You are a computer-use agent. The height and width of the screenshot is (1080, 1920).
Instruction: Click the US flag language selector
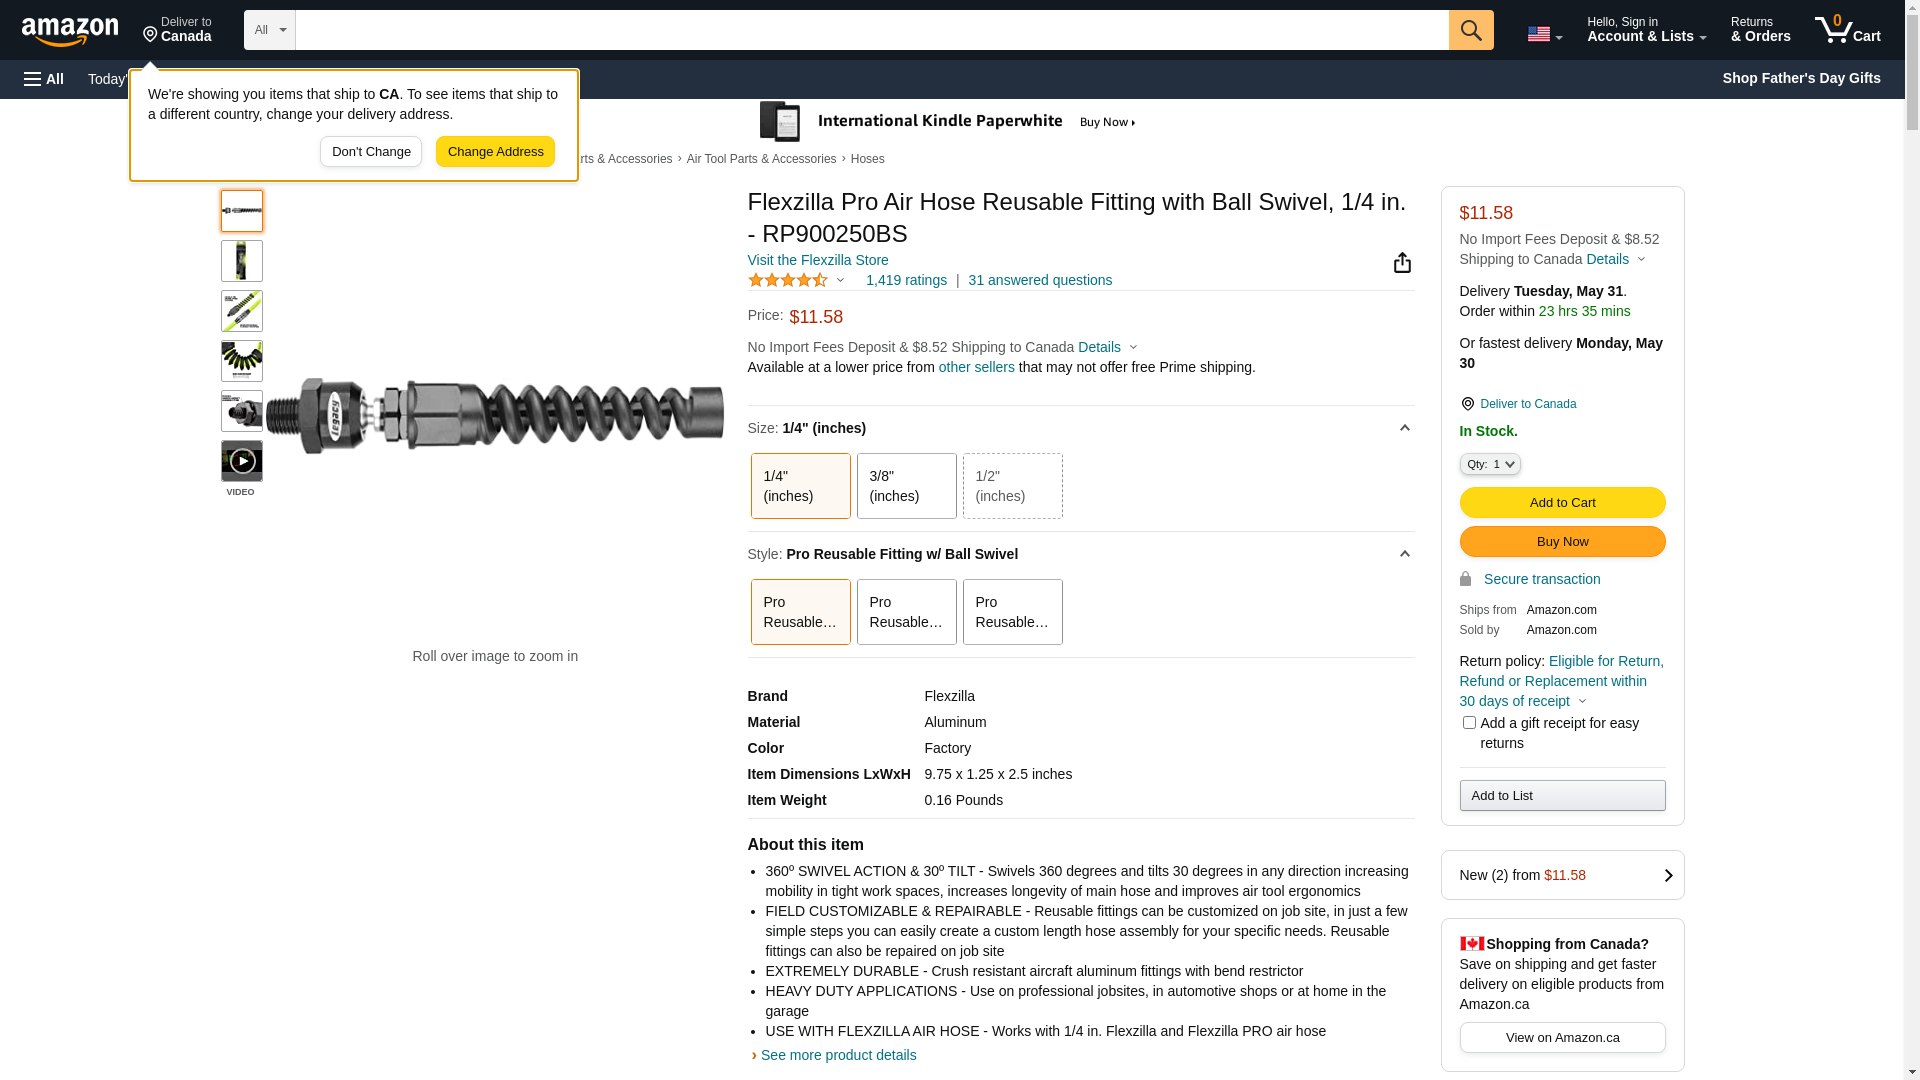click(1544, 34)
